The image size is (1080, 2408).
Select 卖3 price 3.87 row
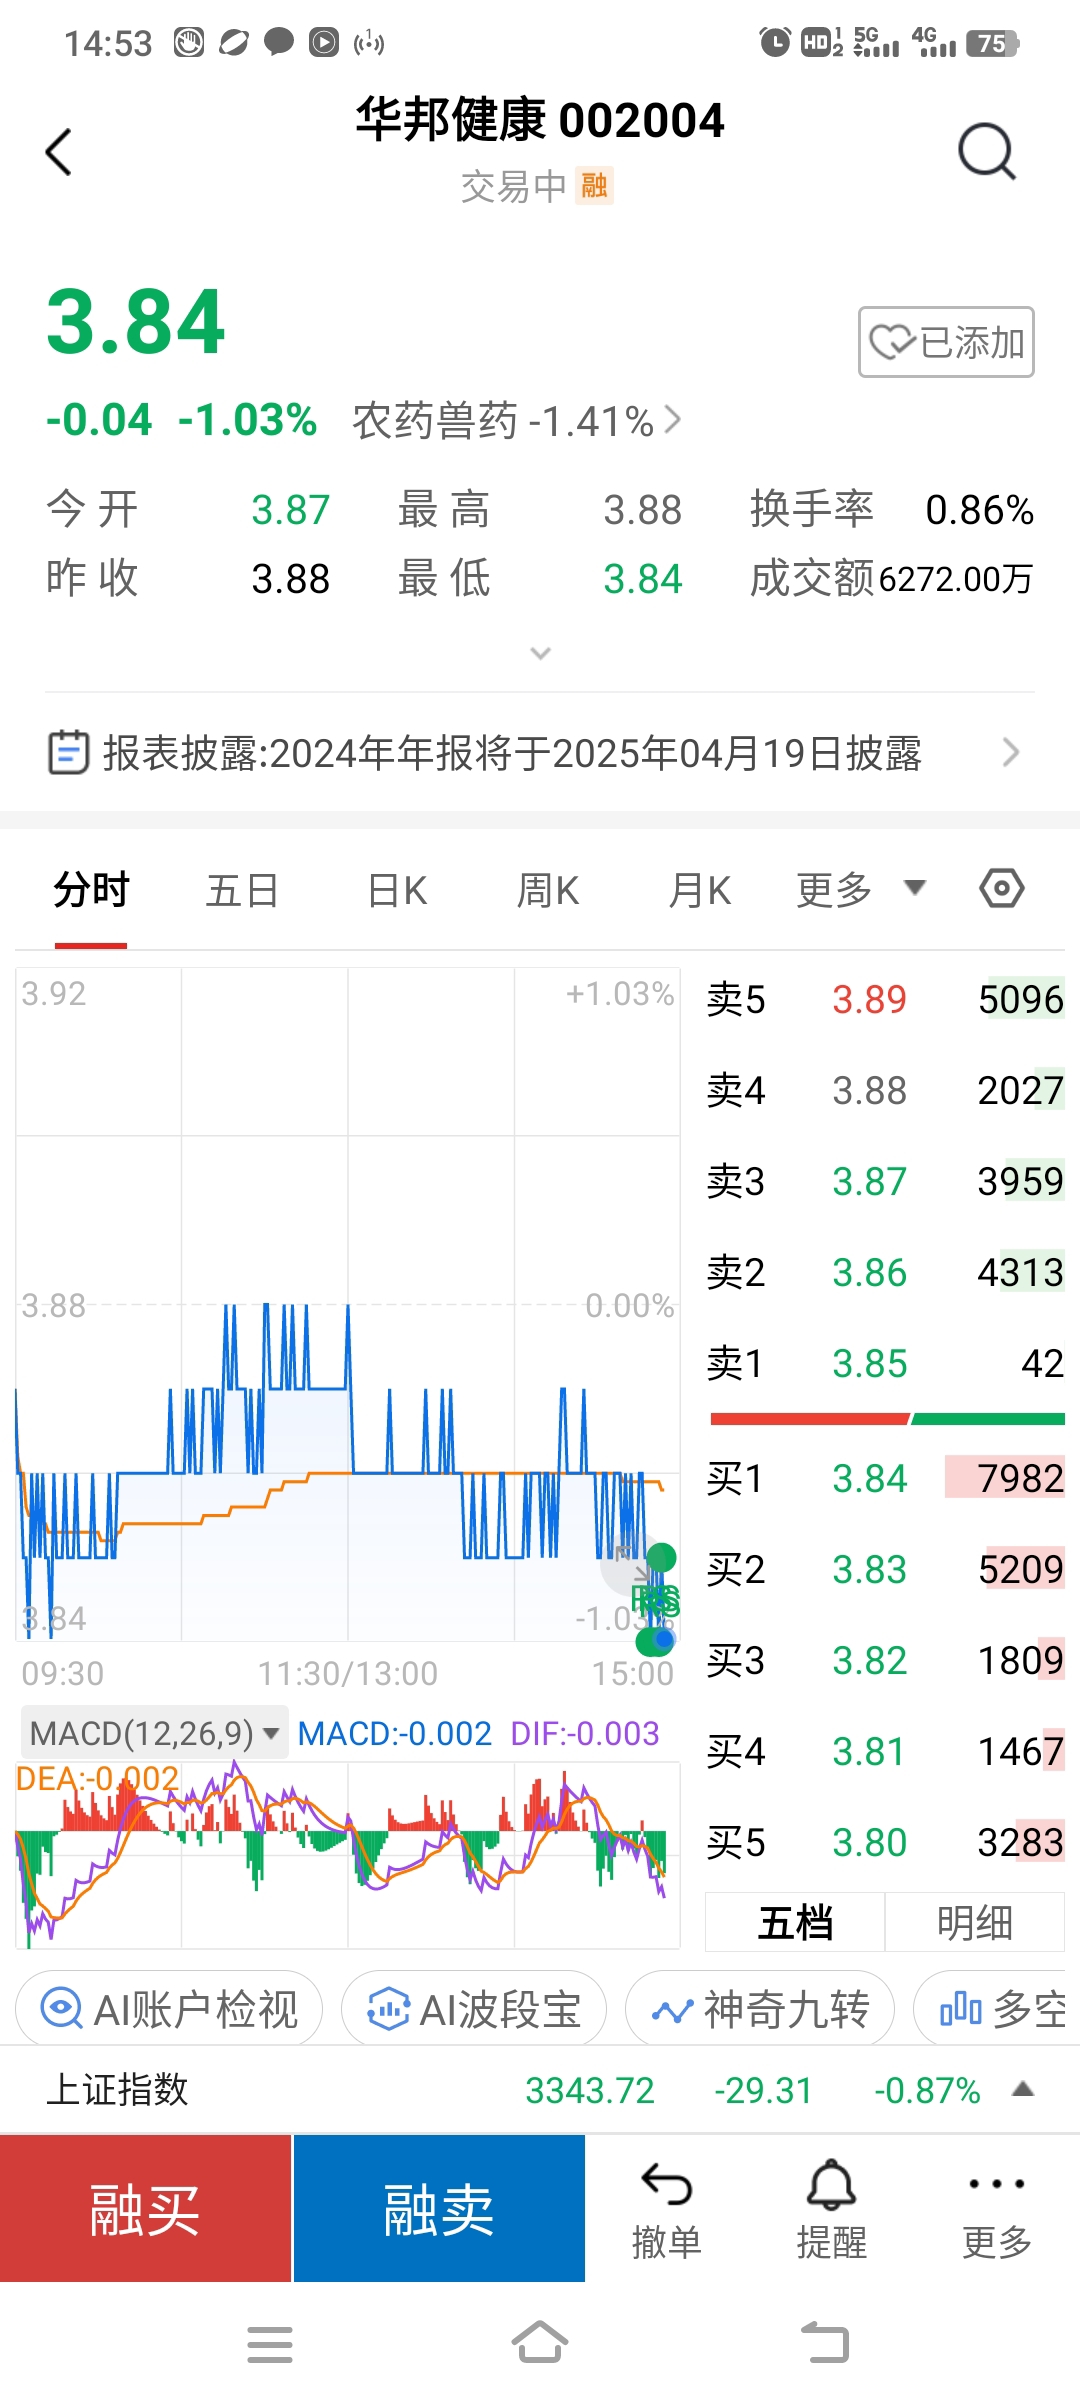885,1181
